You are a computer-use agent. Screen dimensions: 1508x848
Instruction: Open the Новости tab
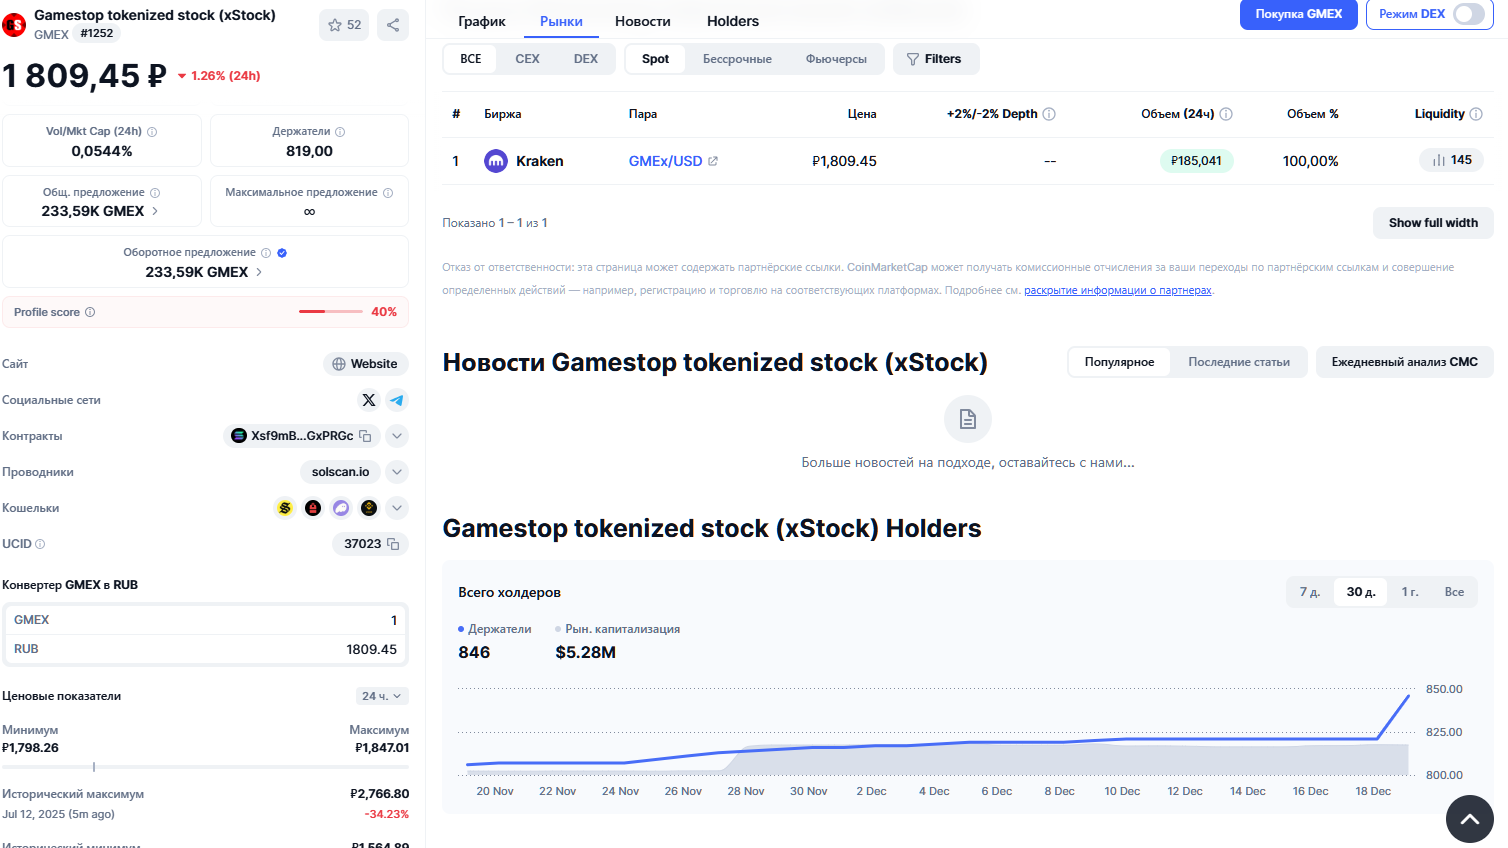tap(642, 21)
